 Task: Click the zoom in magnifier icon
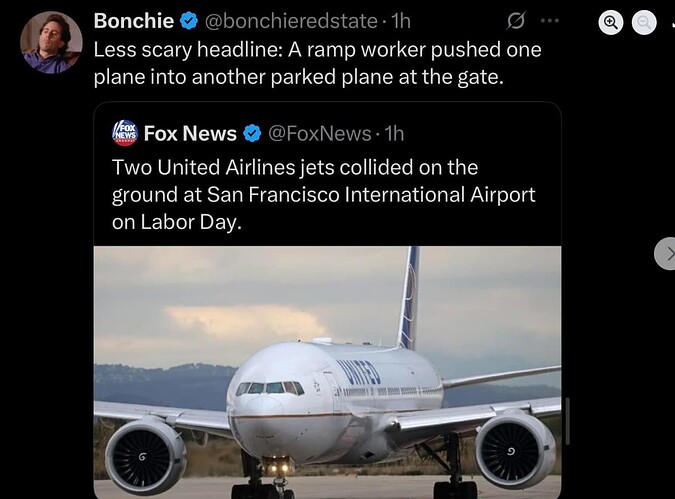point(612,20)
